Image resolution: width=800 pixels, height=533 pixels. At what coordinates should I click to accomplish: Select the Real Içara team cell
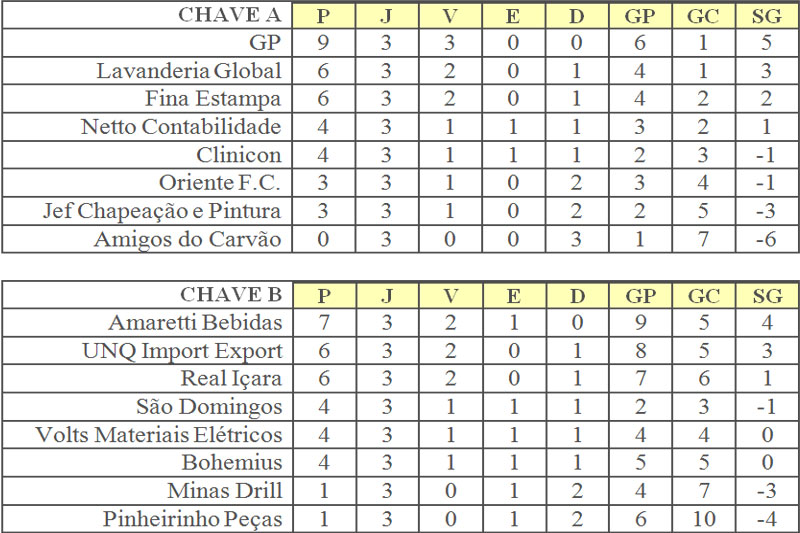(231, 379)
